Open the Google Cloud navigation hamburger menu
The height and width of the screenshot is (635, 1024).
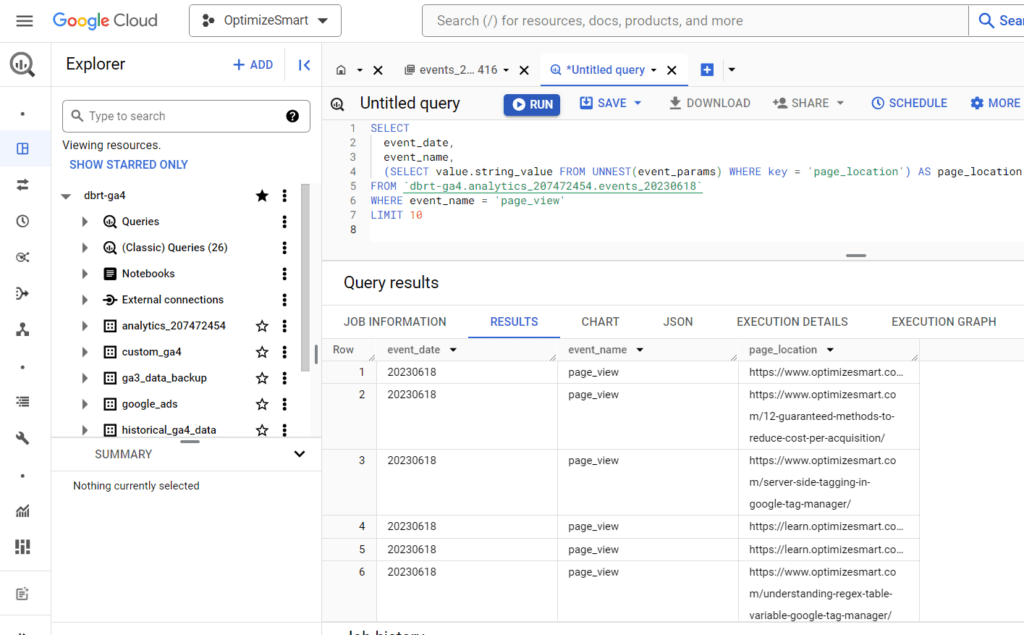24,20
